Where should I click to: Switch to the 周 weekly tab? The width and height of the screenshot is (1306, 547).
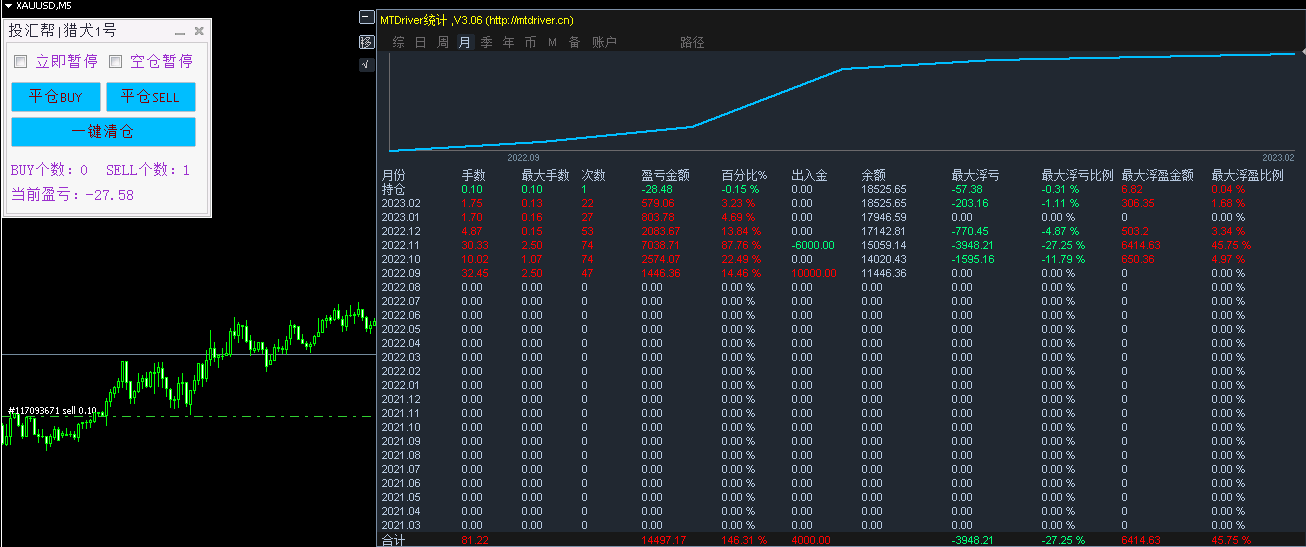(443, 42)
